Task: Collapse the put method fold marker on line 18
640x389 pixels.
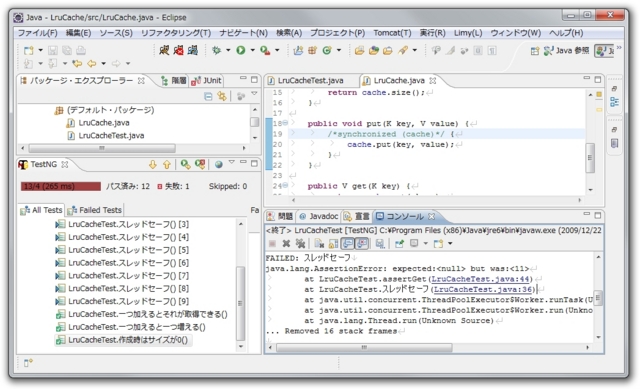Action: pyautogui.click(x=285, y=123)
